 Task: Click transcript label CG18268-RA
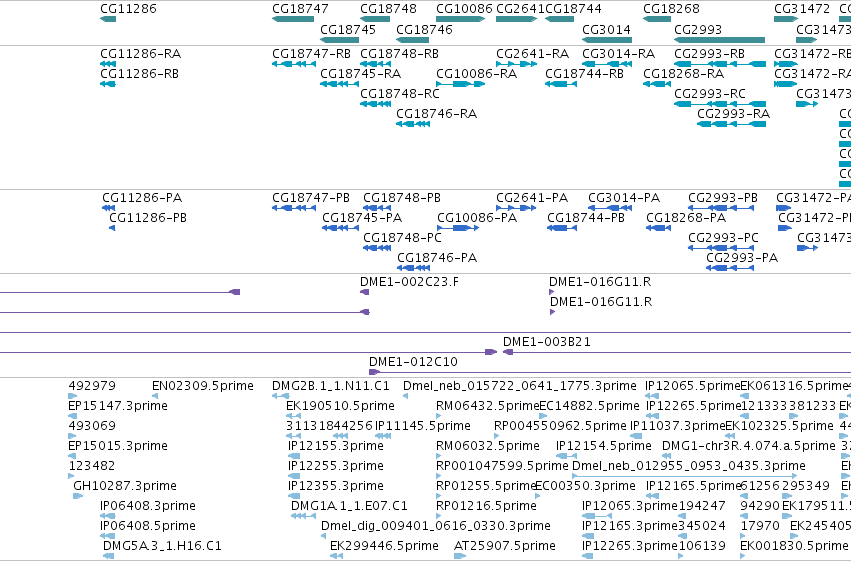683,73
